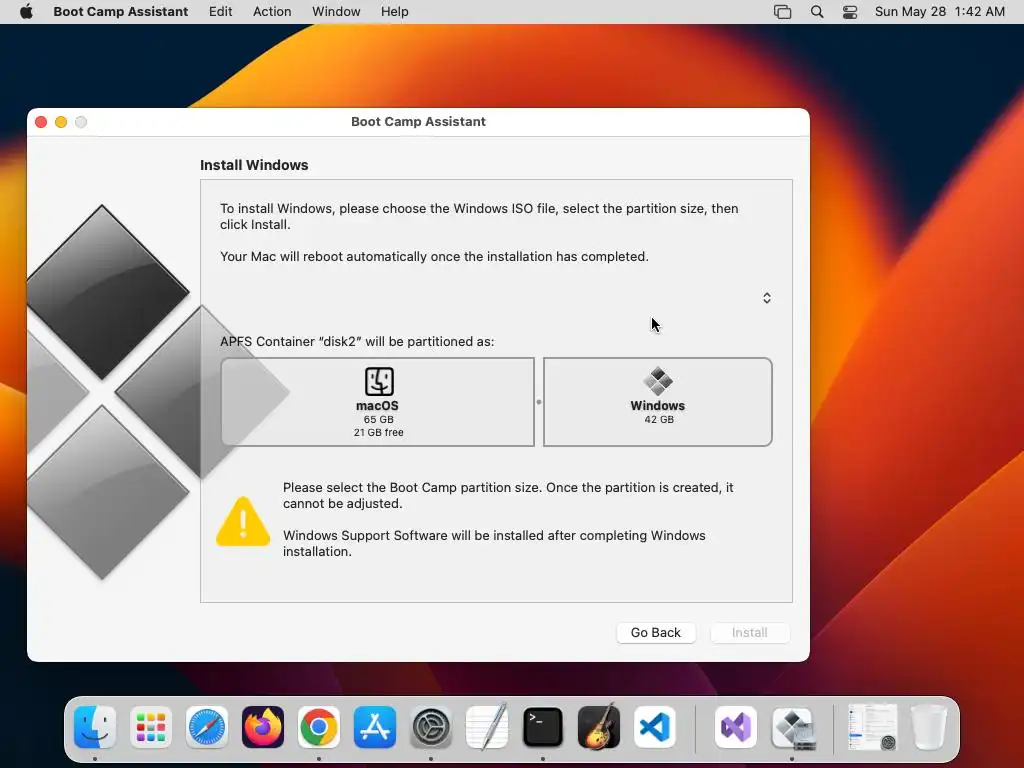Open the Boot Camp Assistant app menu
Image resolution: width=1024 pixels, height=768 pixels.
pos(120,12)
